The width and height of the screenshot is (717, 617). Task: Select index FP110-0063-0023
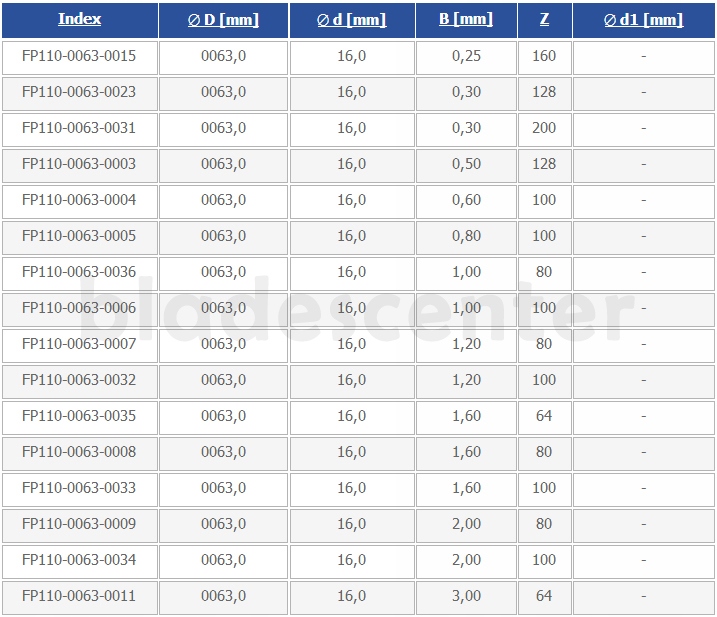79,92
